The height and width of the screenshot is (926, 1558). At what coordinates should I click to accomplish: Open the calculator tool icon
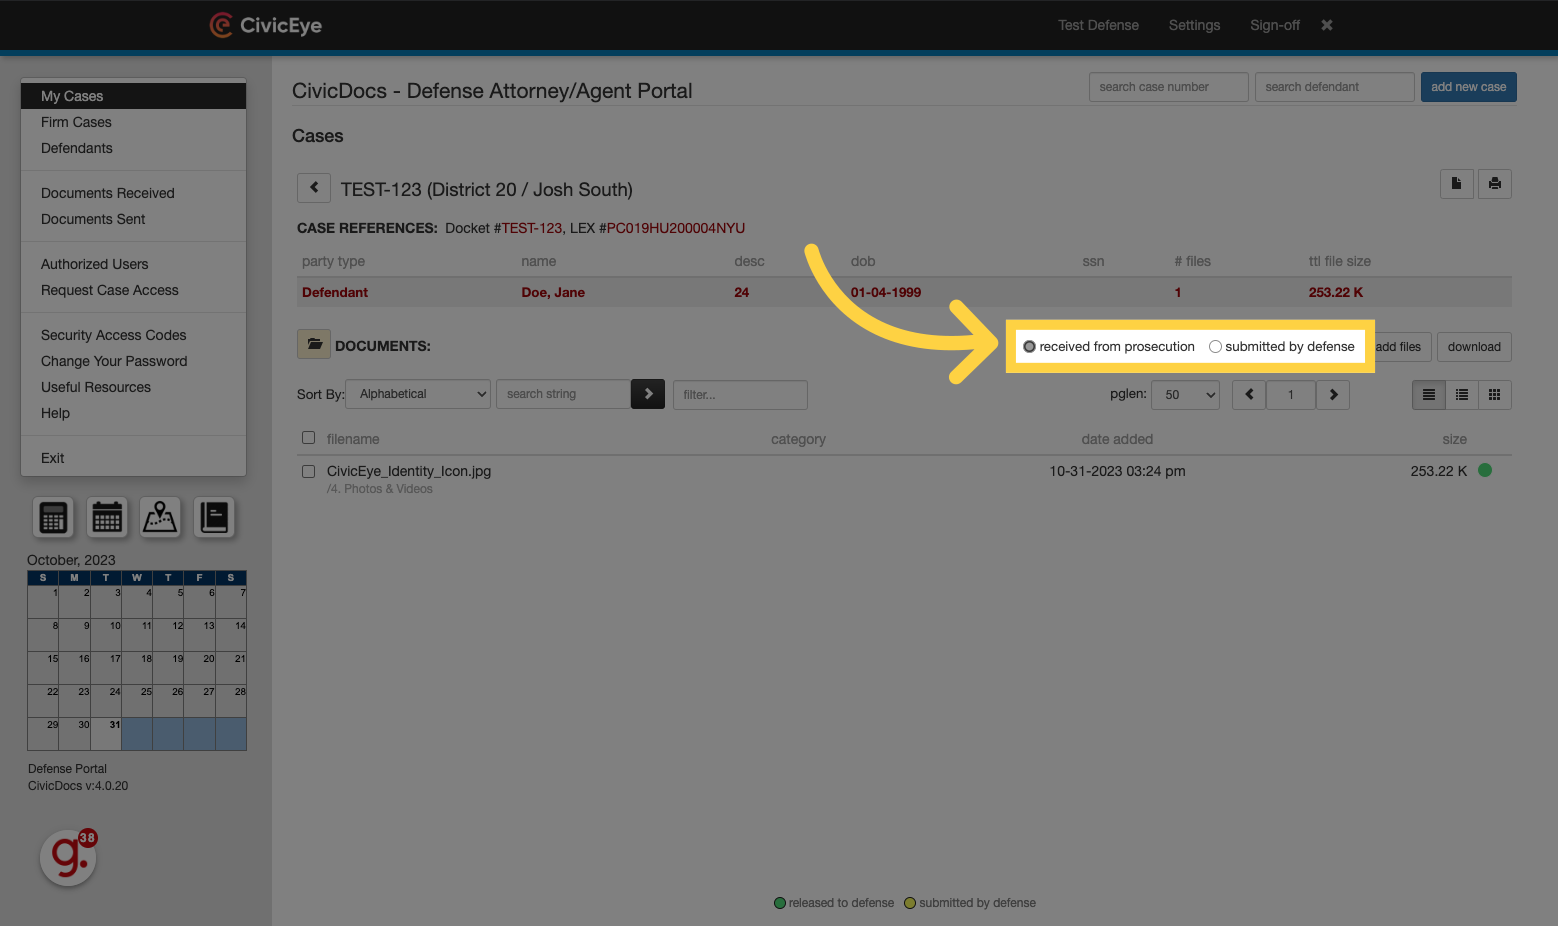pos(53,517)
